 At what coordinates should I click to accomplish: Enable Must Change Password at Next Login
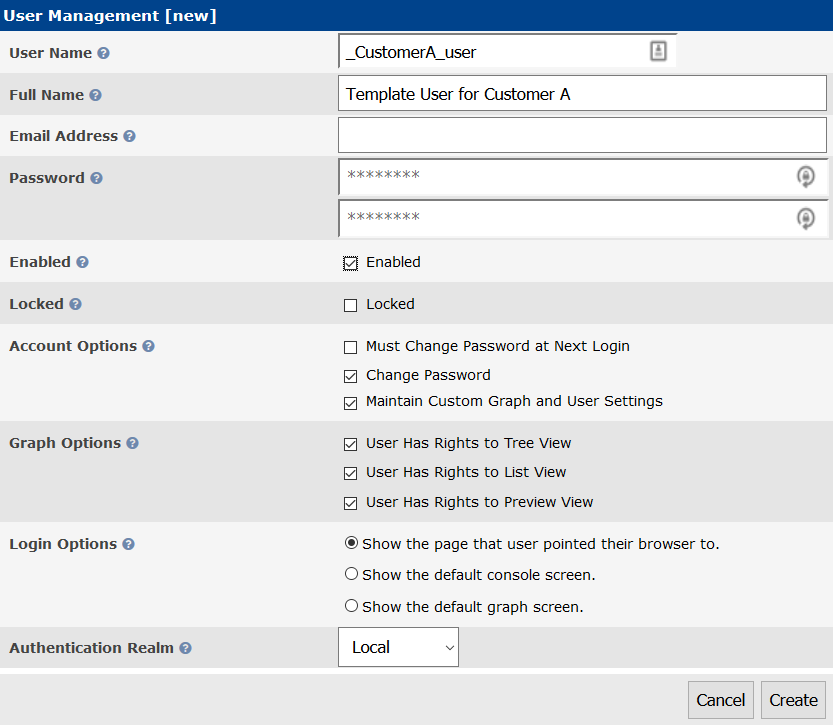[351, 347]
